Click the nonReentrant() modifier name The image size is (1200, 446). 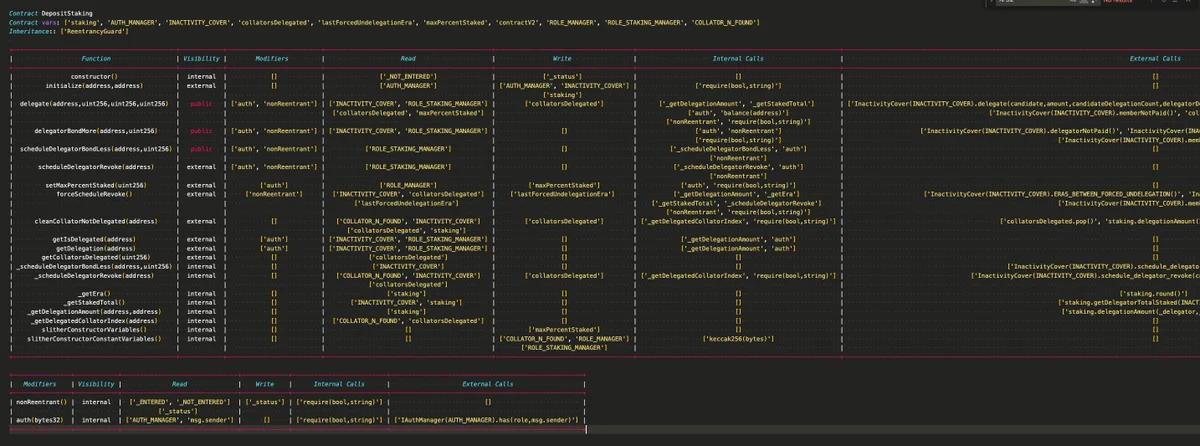pyautogui.click(x=41, y=402)
